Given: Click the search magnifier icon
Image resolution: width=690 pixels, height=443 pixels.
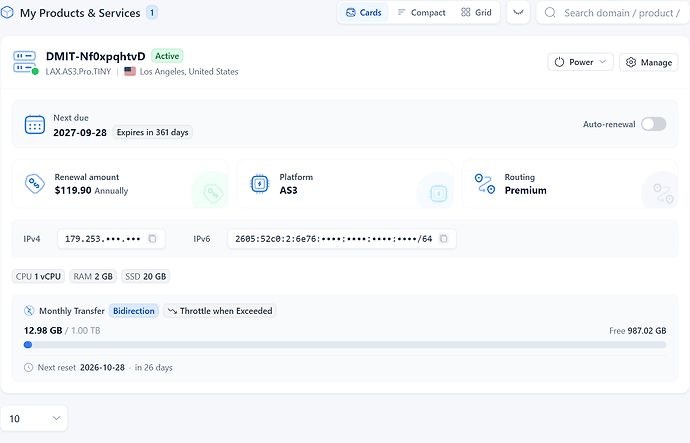Looking at the screenshot, I should 550,13.
